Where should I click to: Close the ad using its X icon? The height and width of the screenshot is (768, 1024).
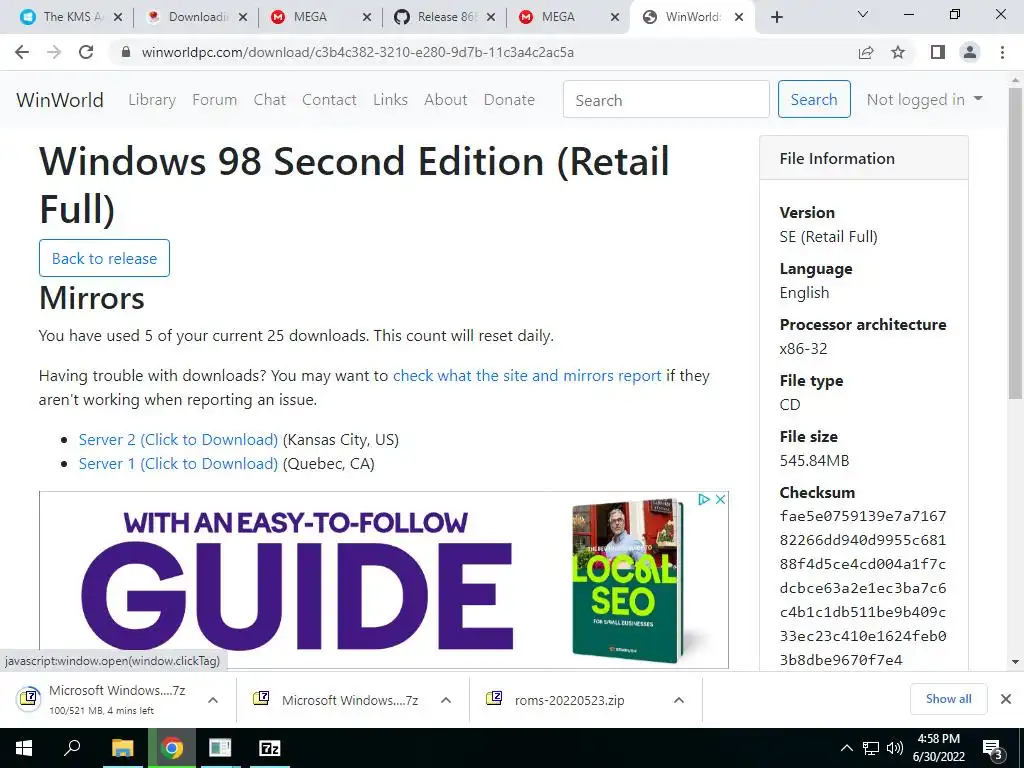tap(720, 500)
